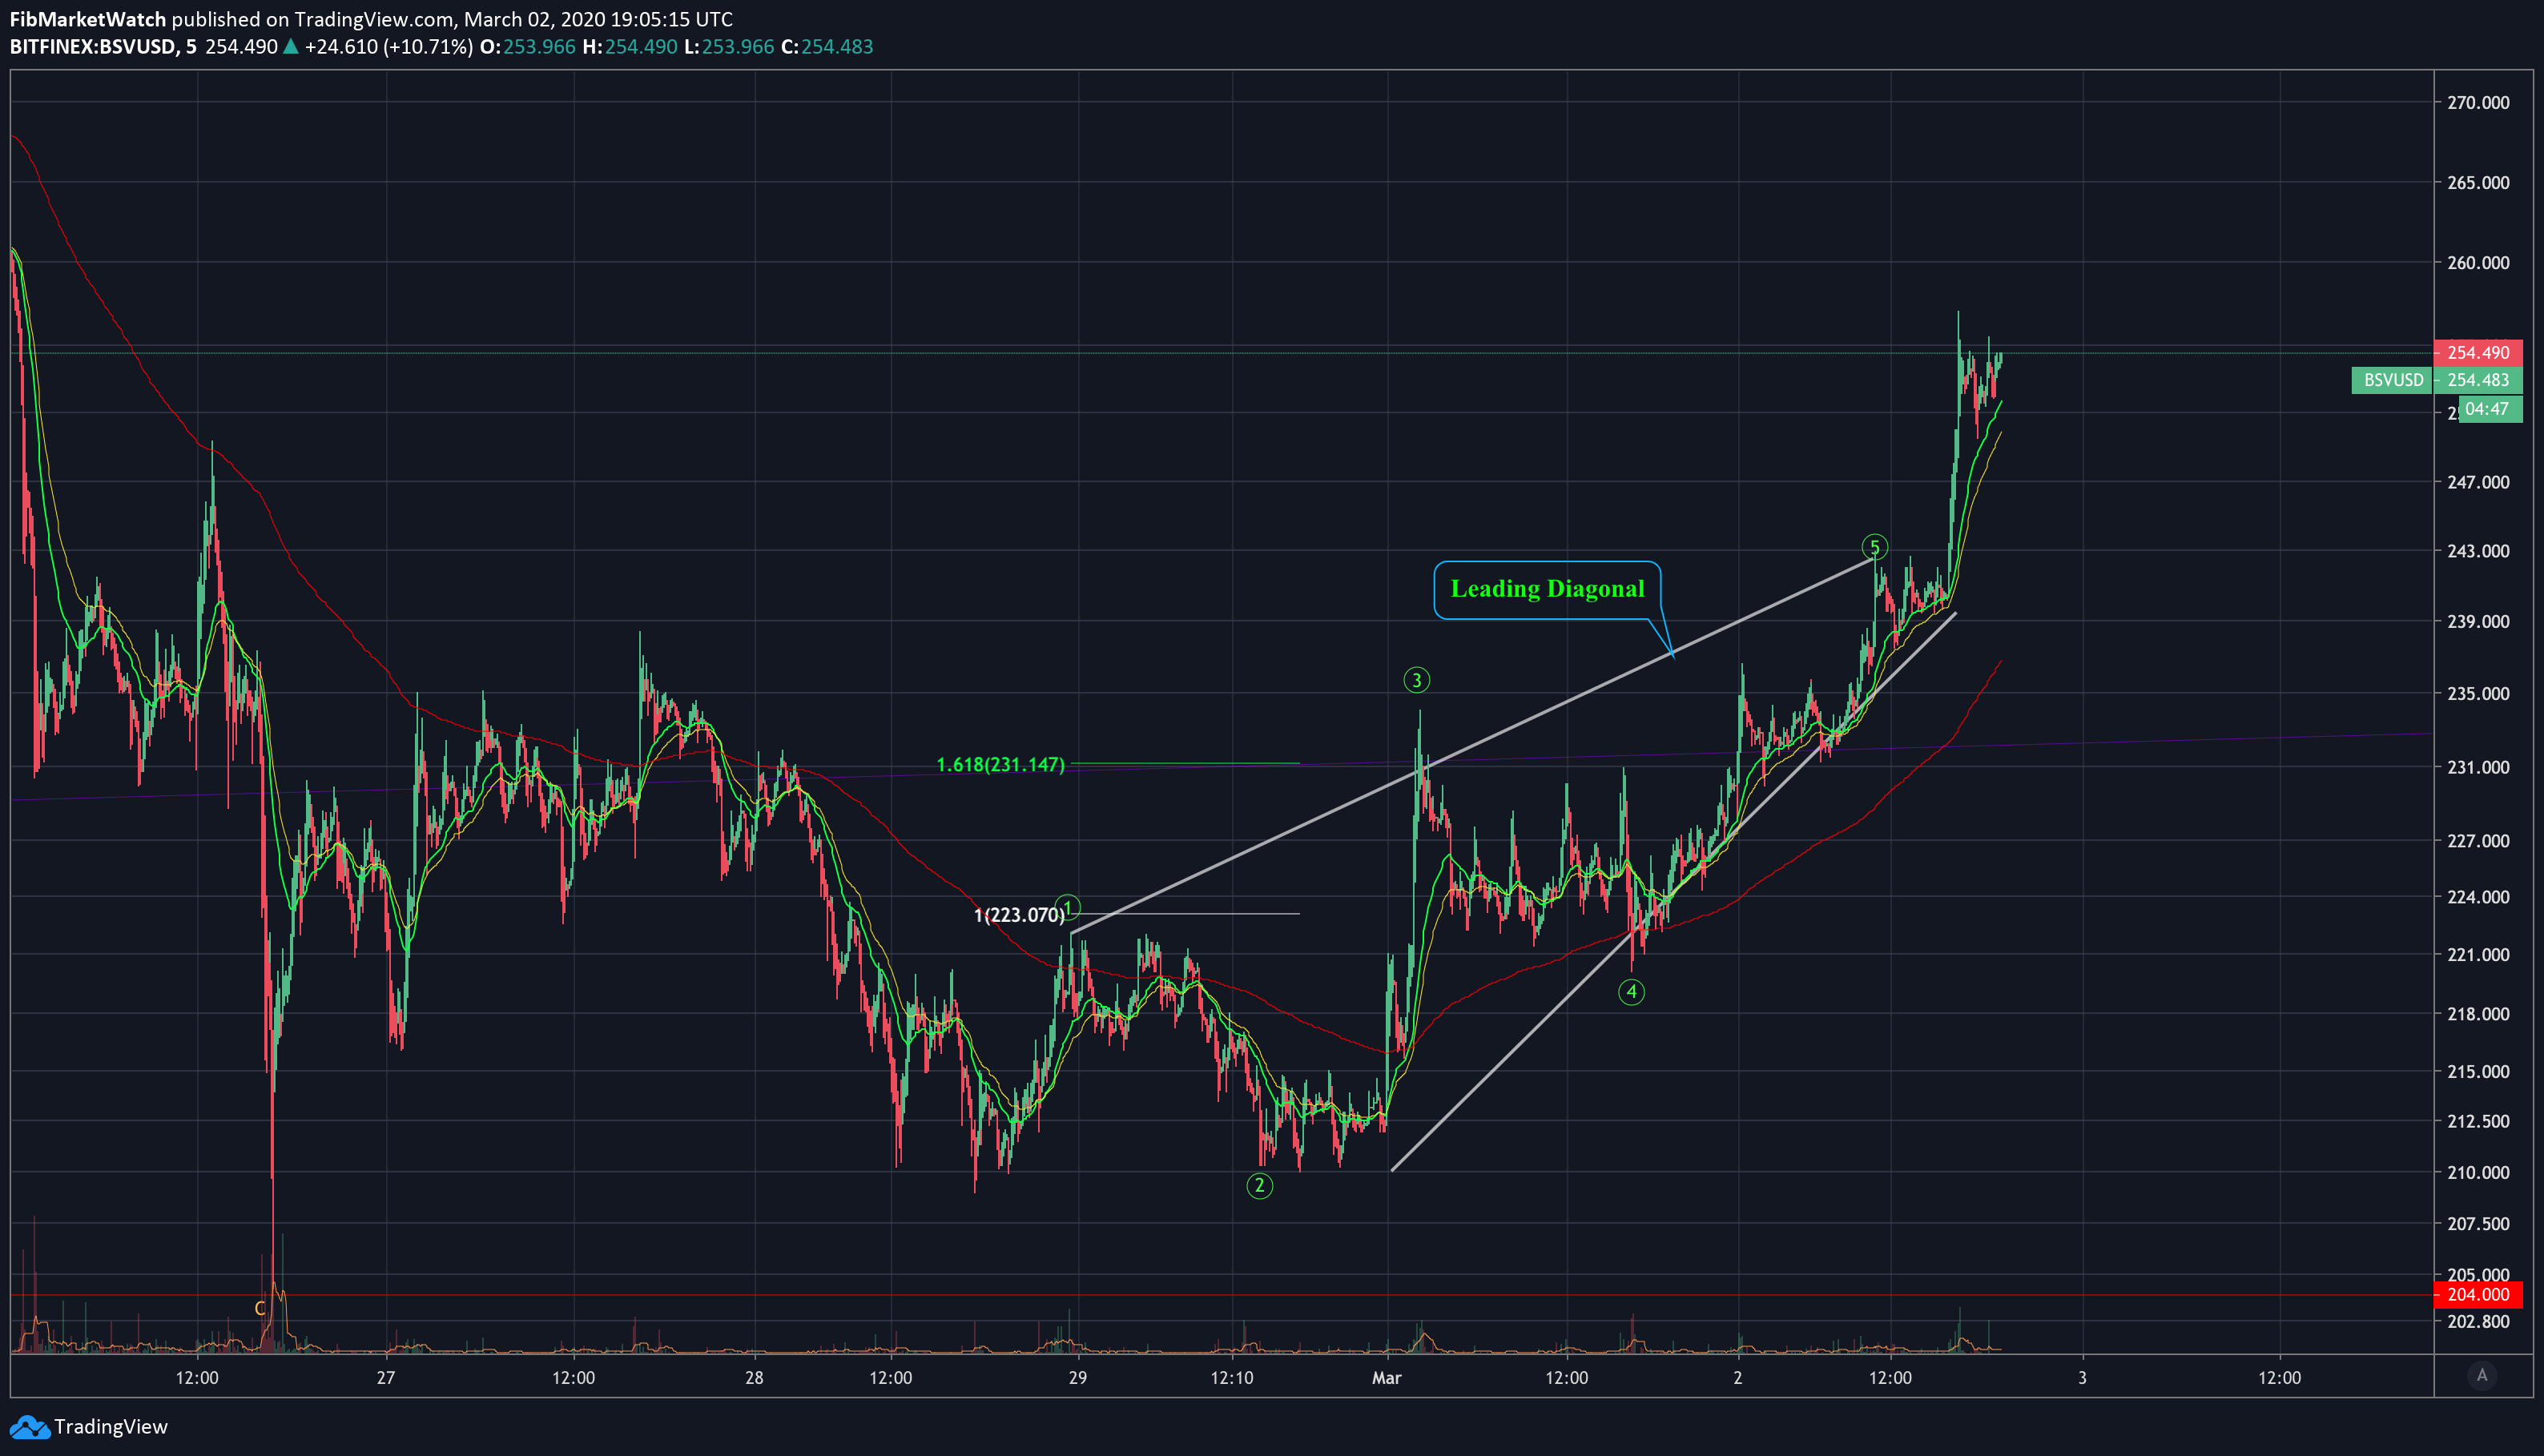Click the FibMarketWatch author name
The width and height of the screenshot is (2544, 1456).
[88, 19]
